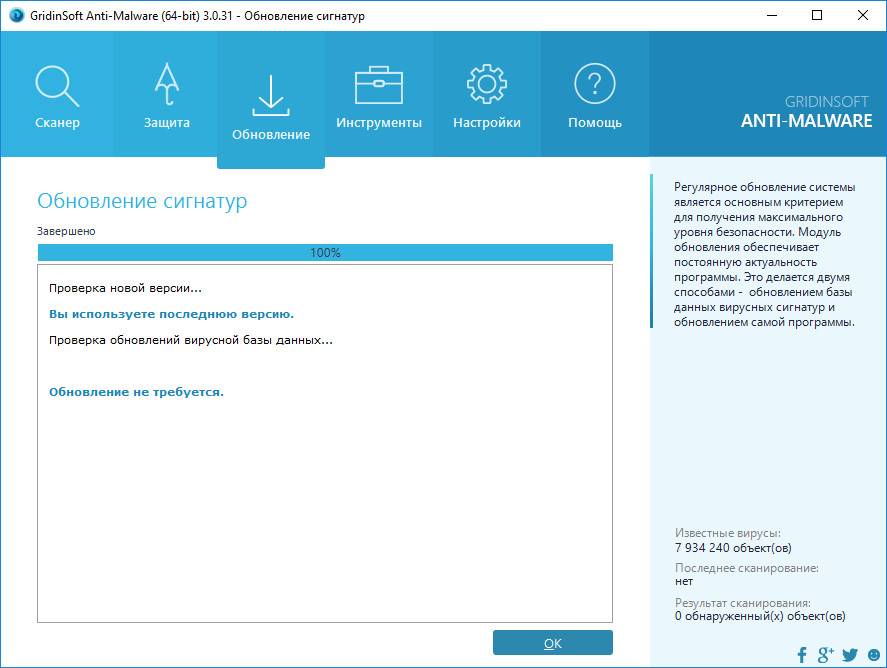Open the Сканер magnifier icon

click(x=57, y=85)
